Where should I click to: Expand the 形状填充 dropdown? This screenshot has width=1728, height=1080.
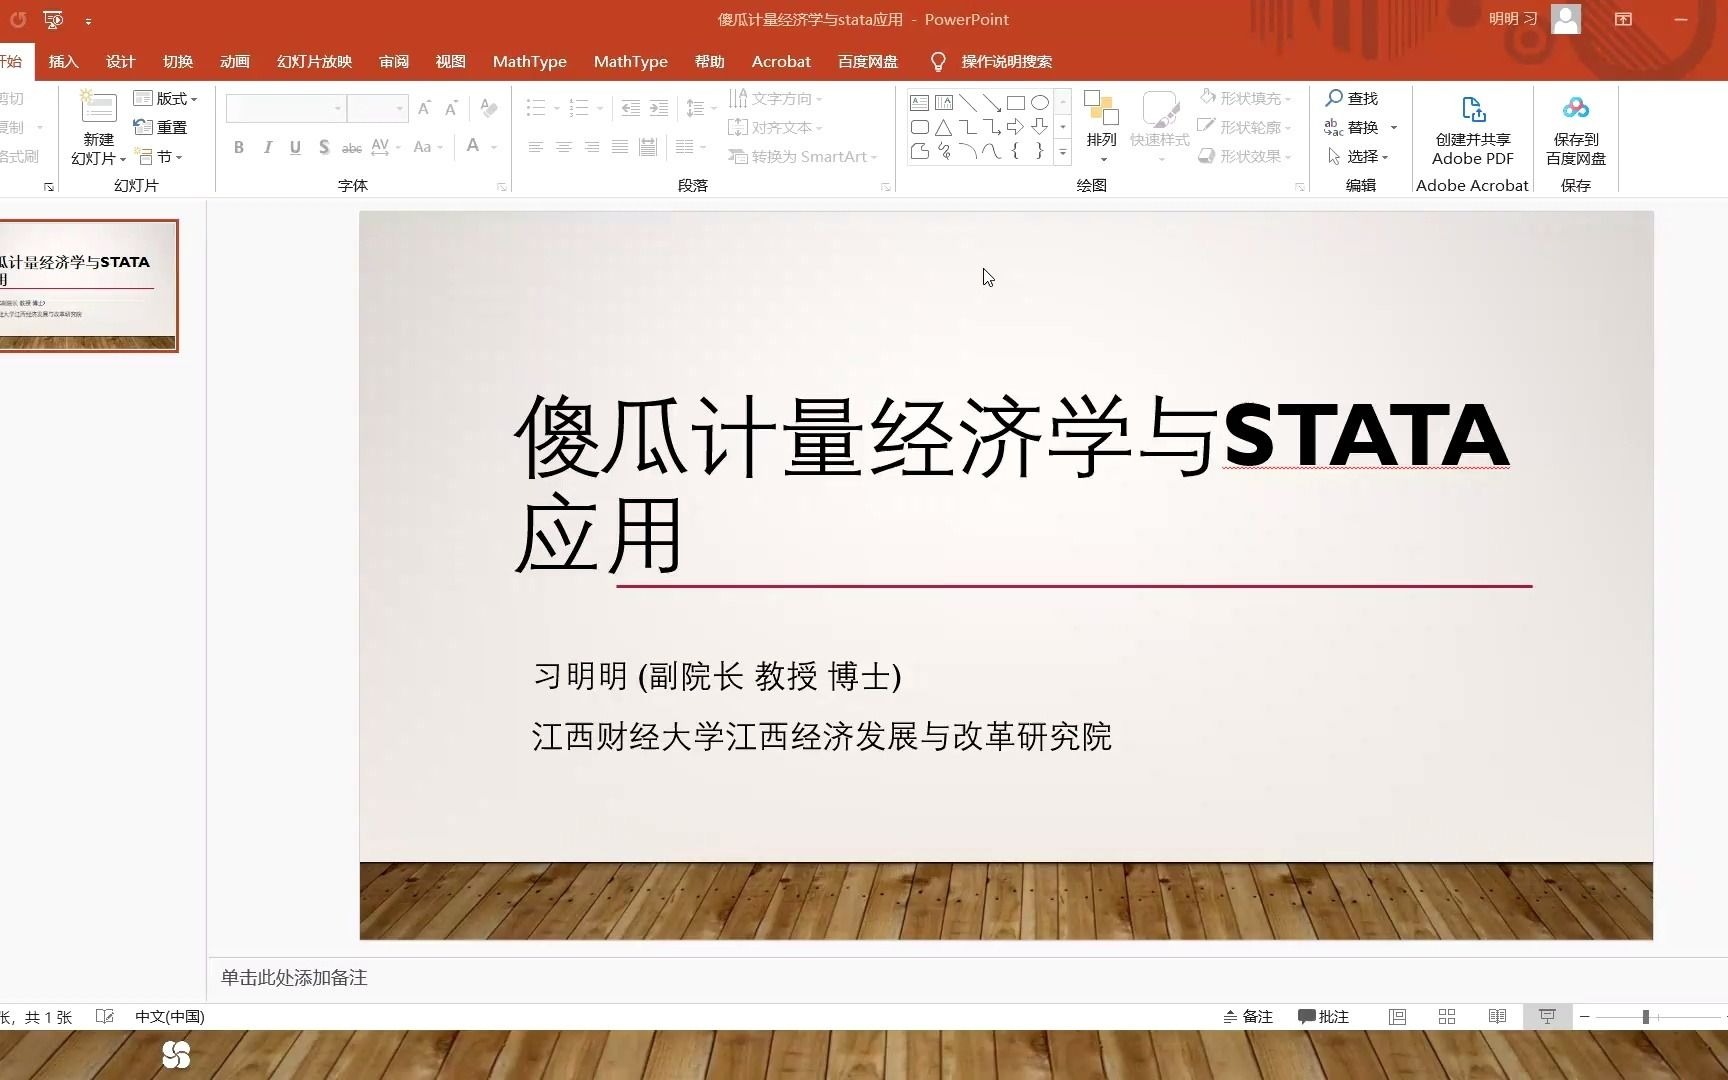tap(1289, 98)
